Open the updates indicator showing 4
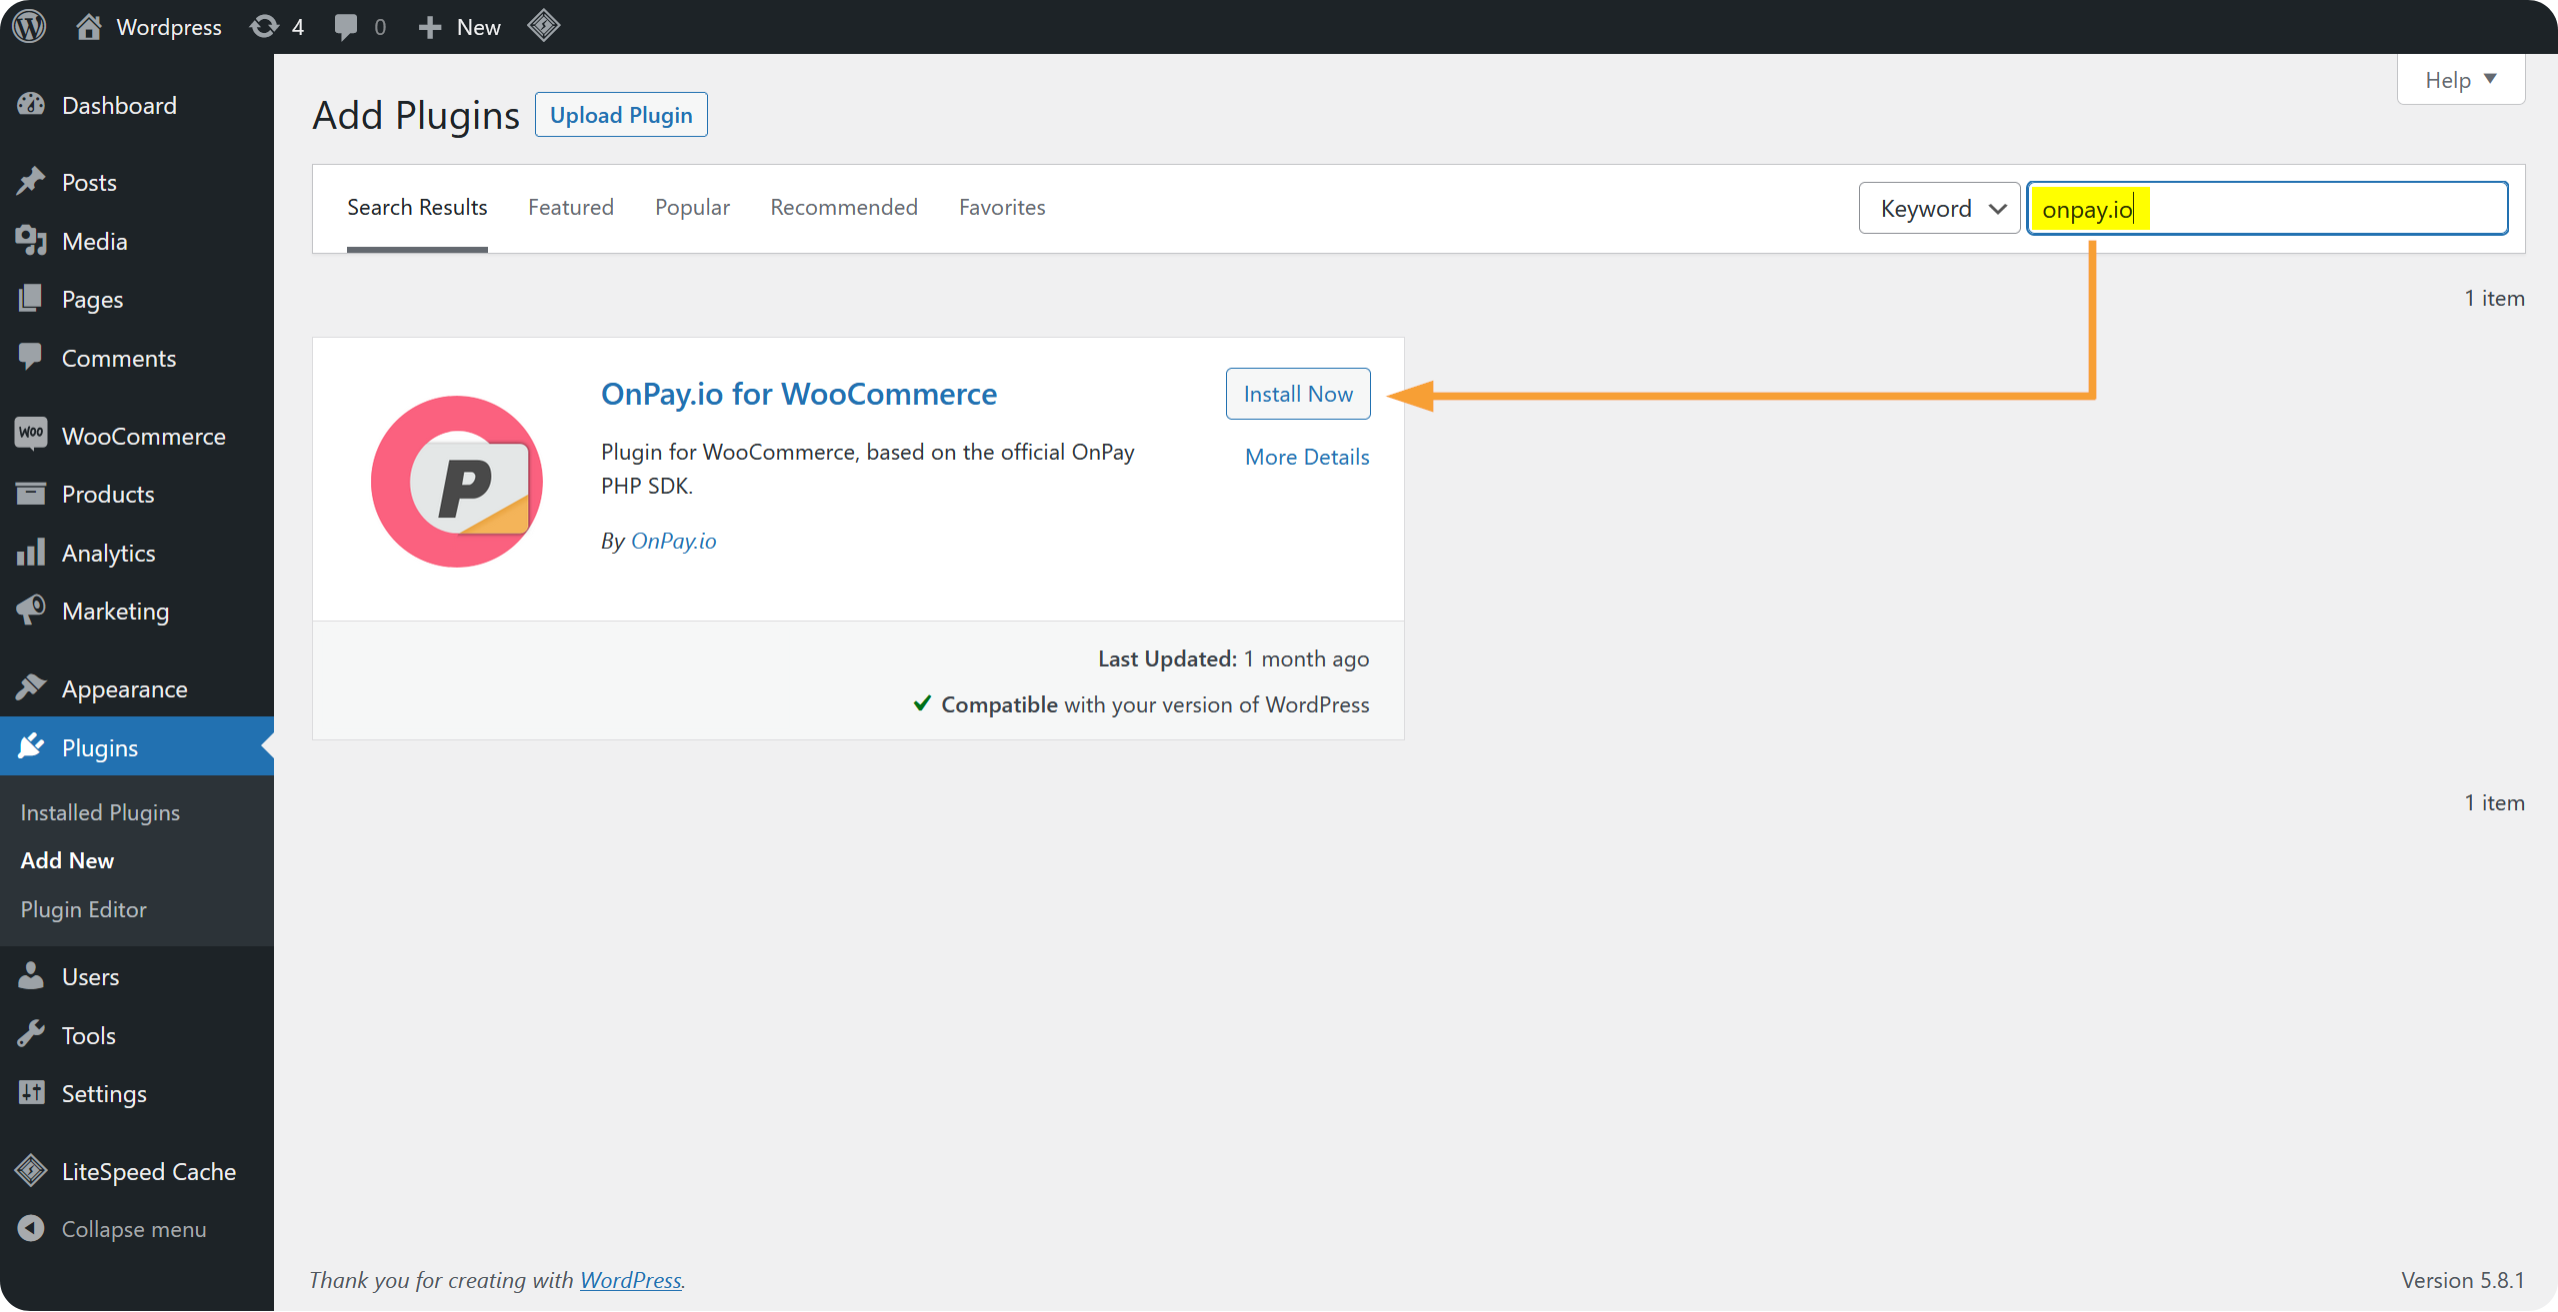 (276, 26)
